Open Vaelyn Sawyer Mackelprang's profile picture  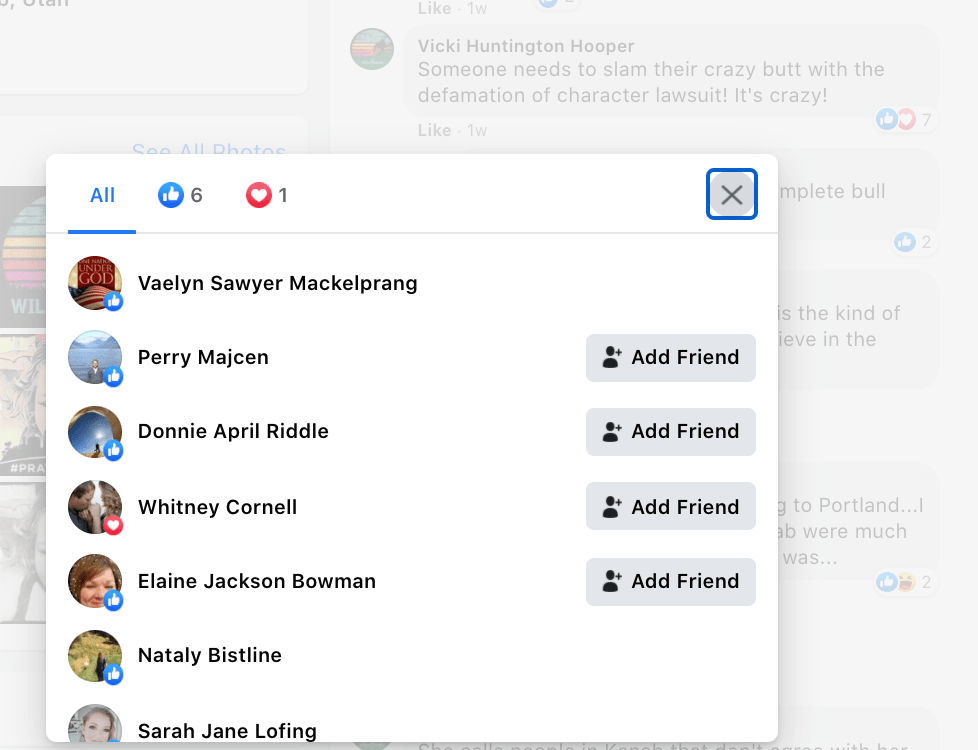pyautogui.click(x=95, y=283)
